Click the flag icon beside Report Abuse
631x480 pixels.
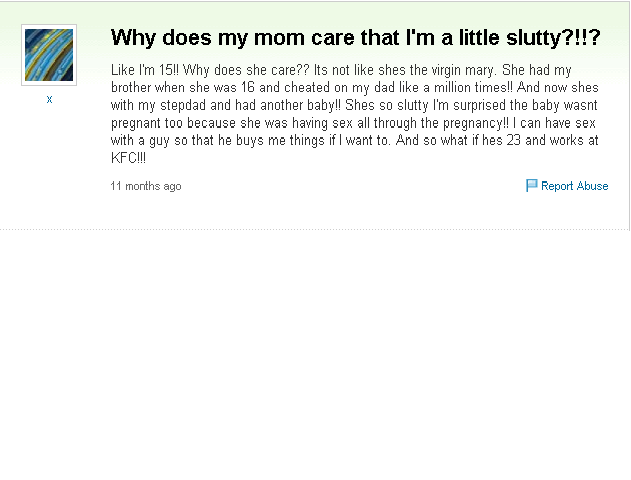(532, 186)
